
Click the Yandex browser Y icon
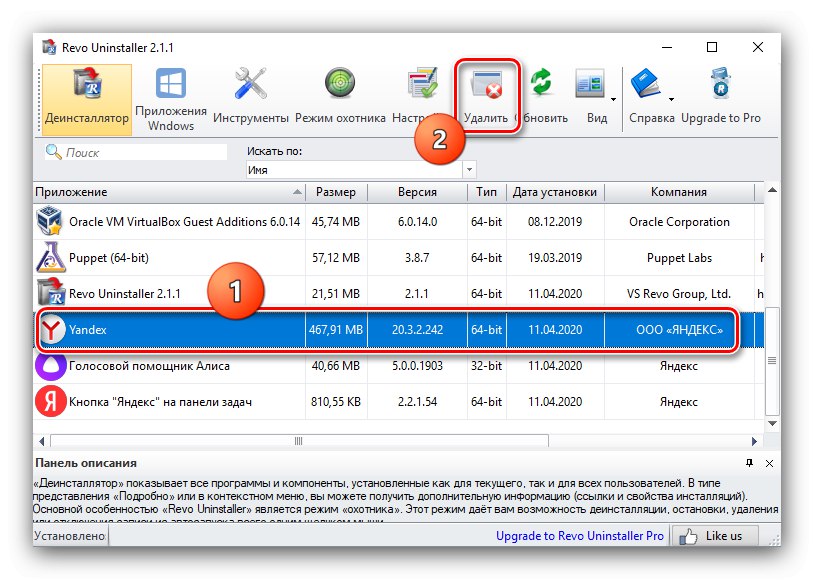pos(51,330)
